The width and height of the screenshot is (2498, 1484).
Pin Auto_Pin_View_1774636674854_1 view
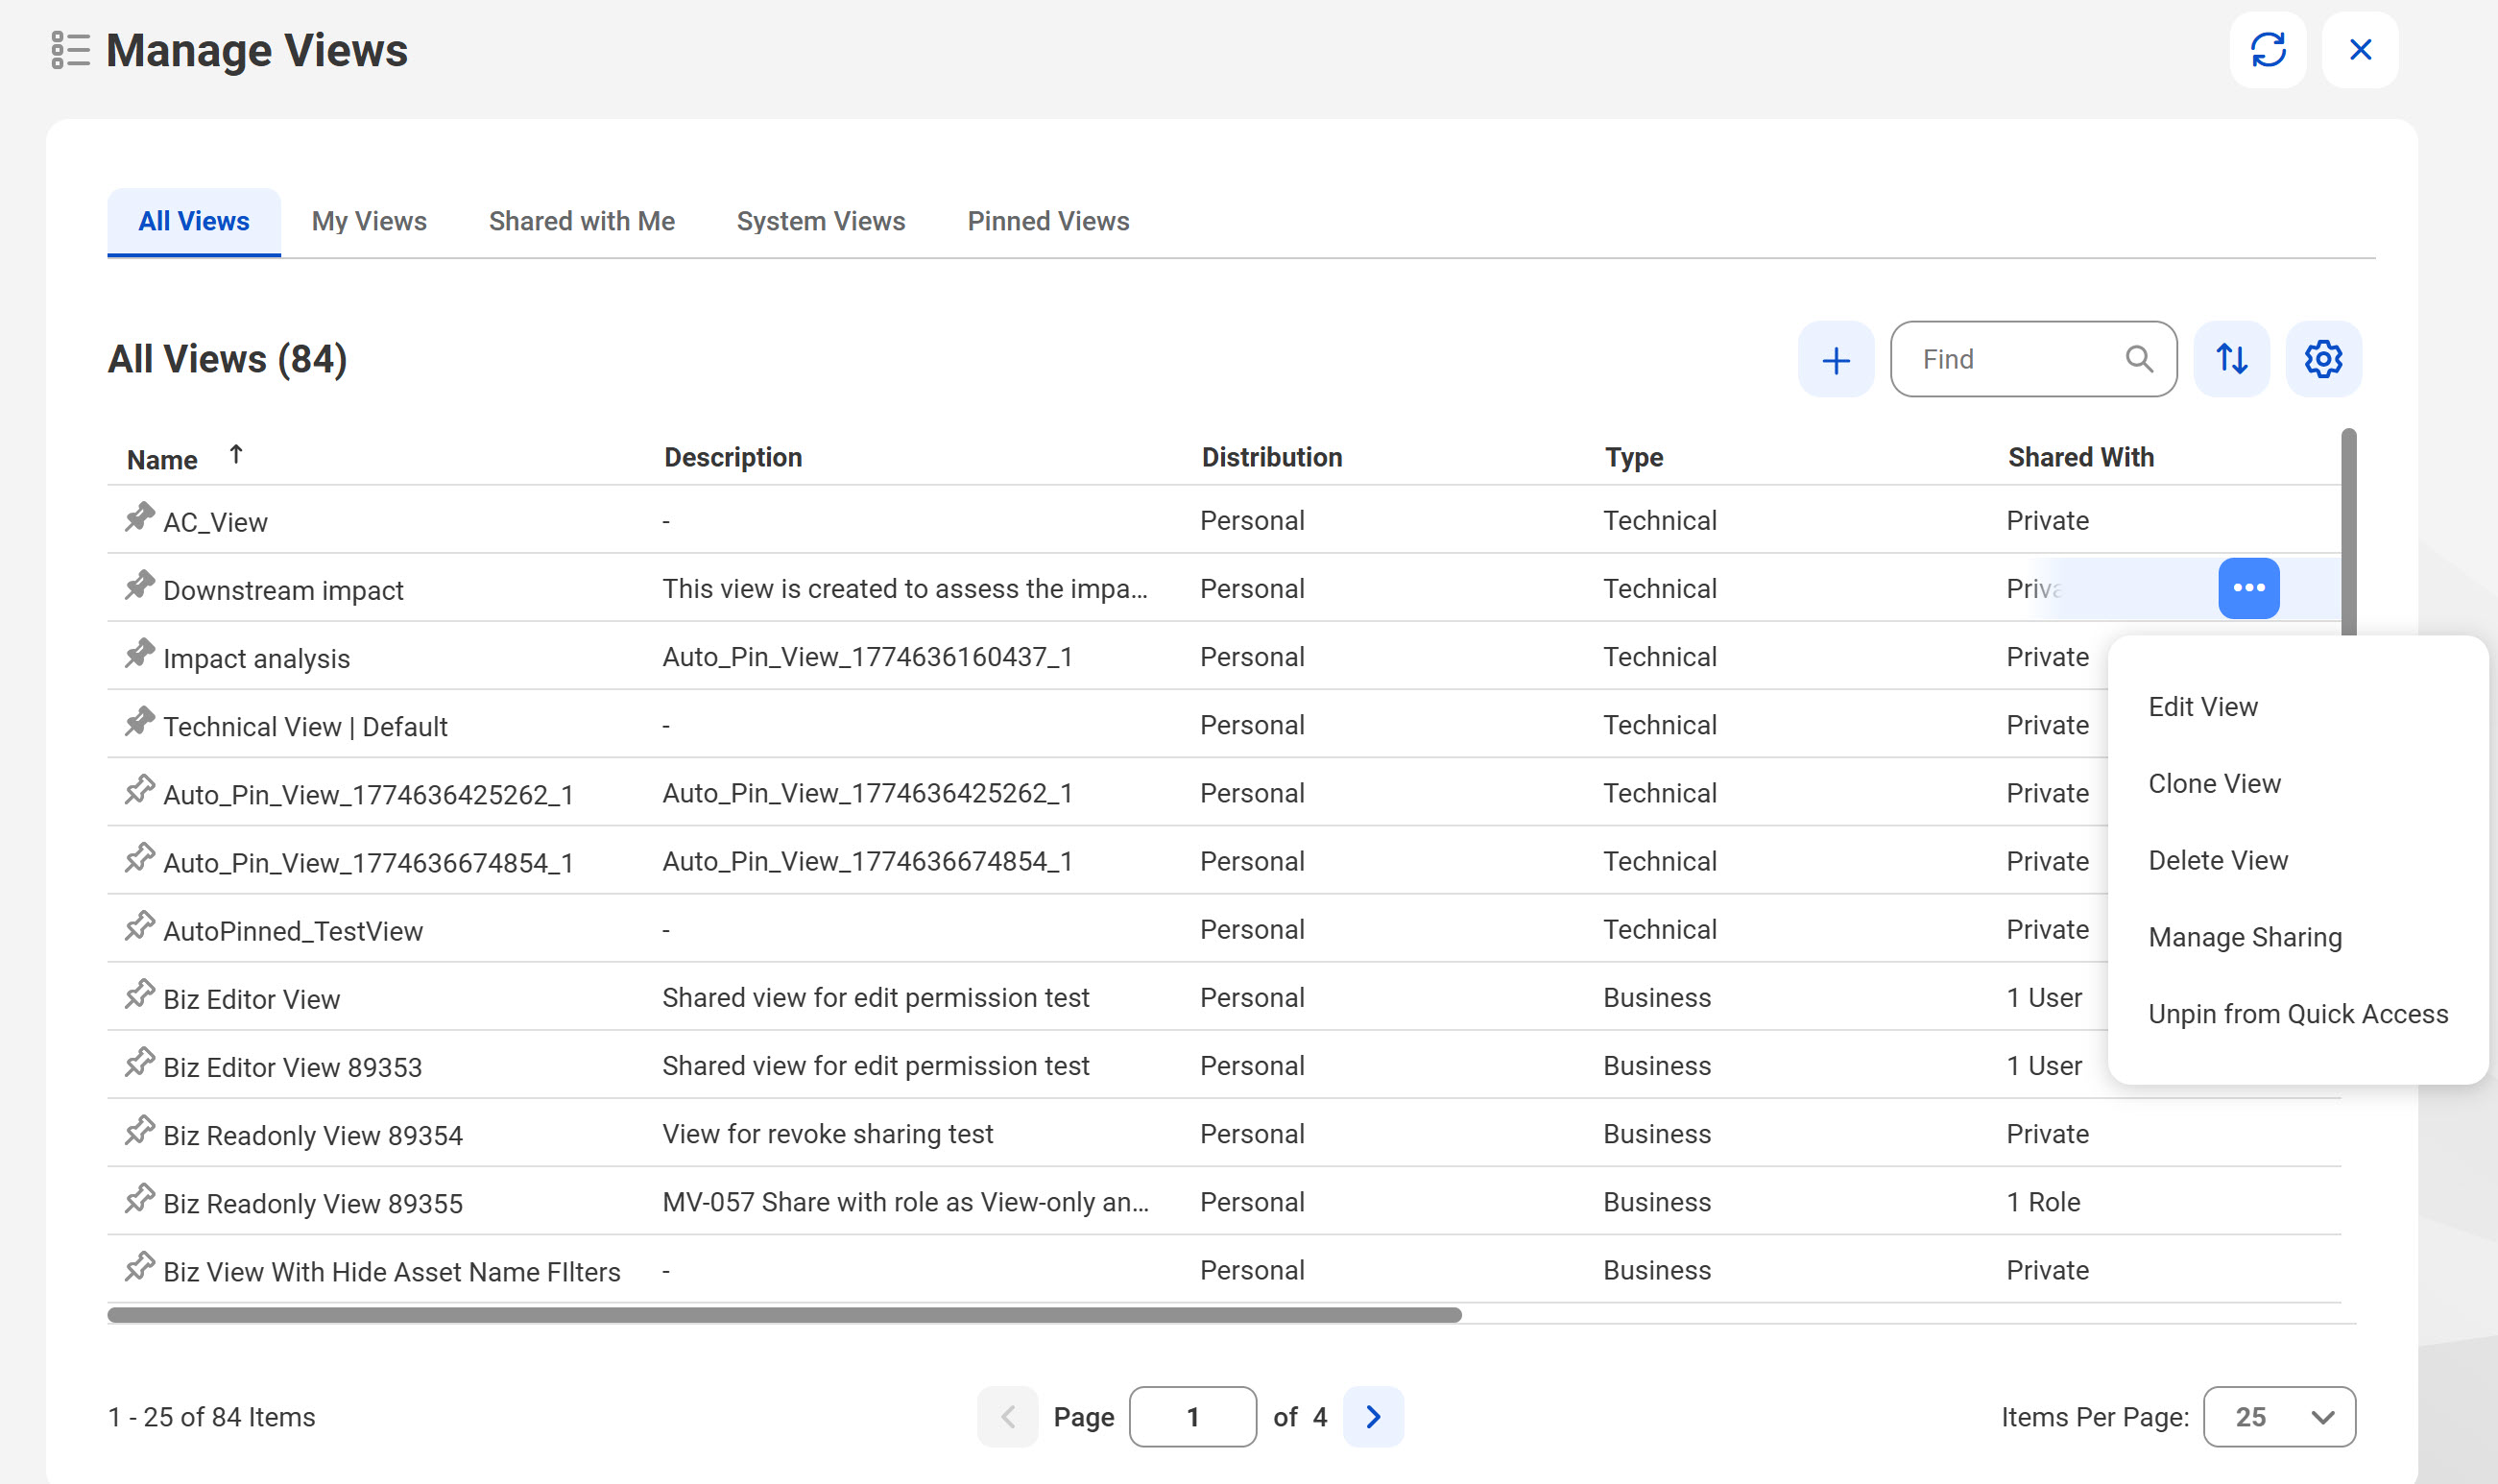tap(139, 858)
